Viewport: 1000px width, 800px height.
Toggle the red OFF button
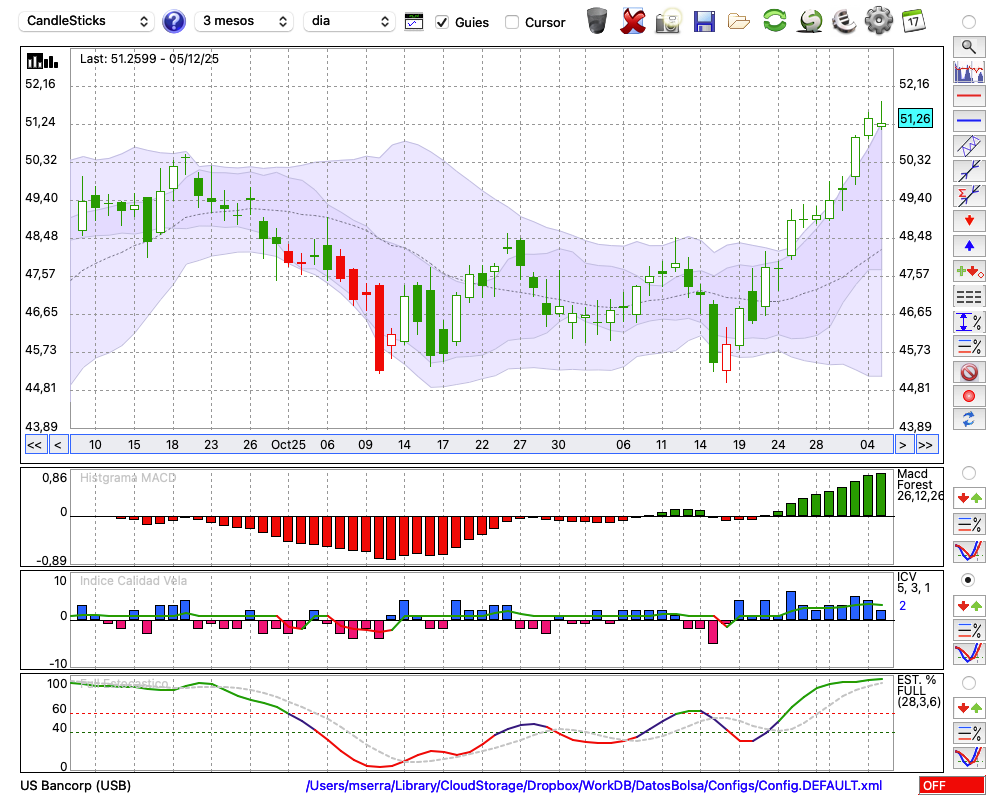coord(952,785)
